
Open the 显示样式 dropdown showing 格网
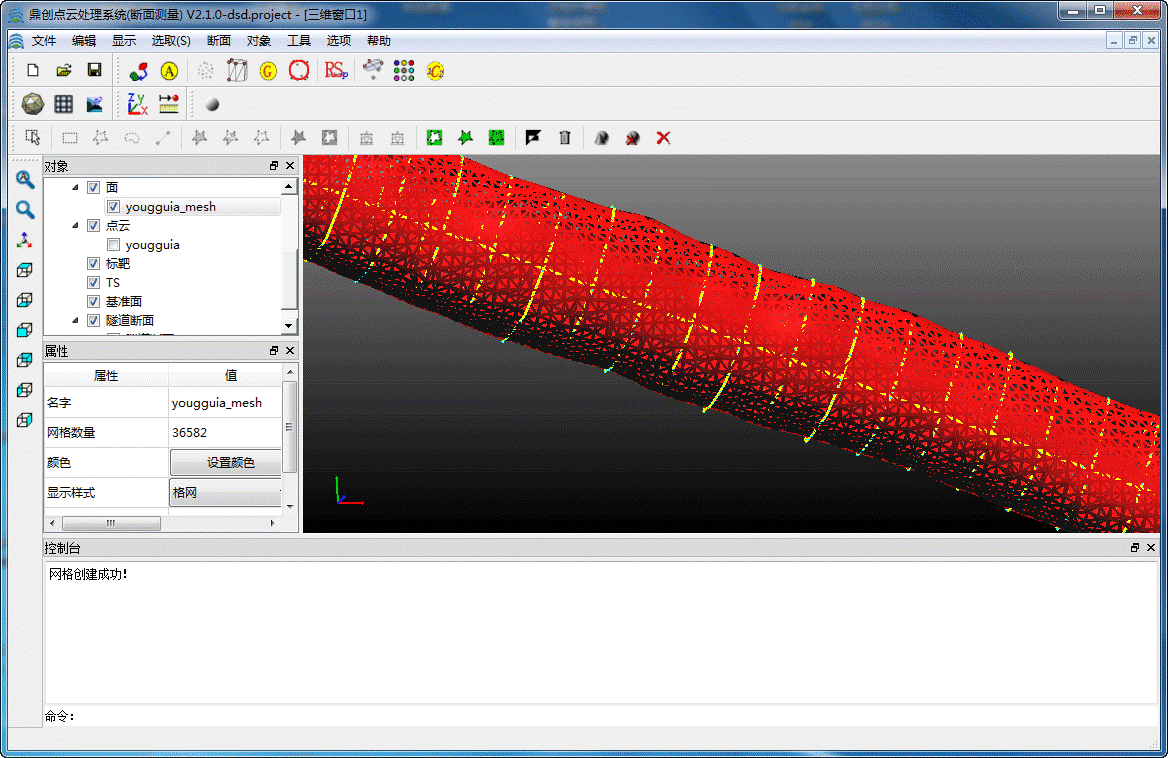(225, 493)
